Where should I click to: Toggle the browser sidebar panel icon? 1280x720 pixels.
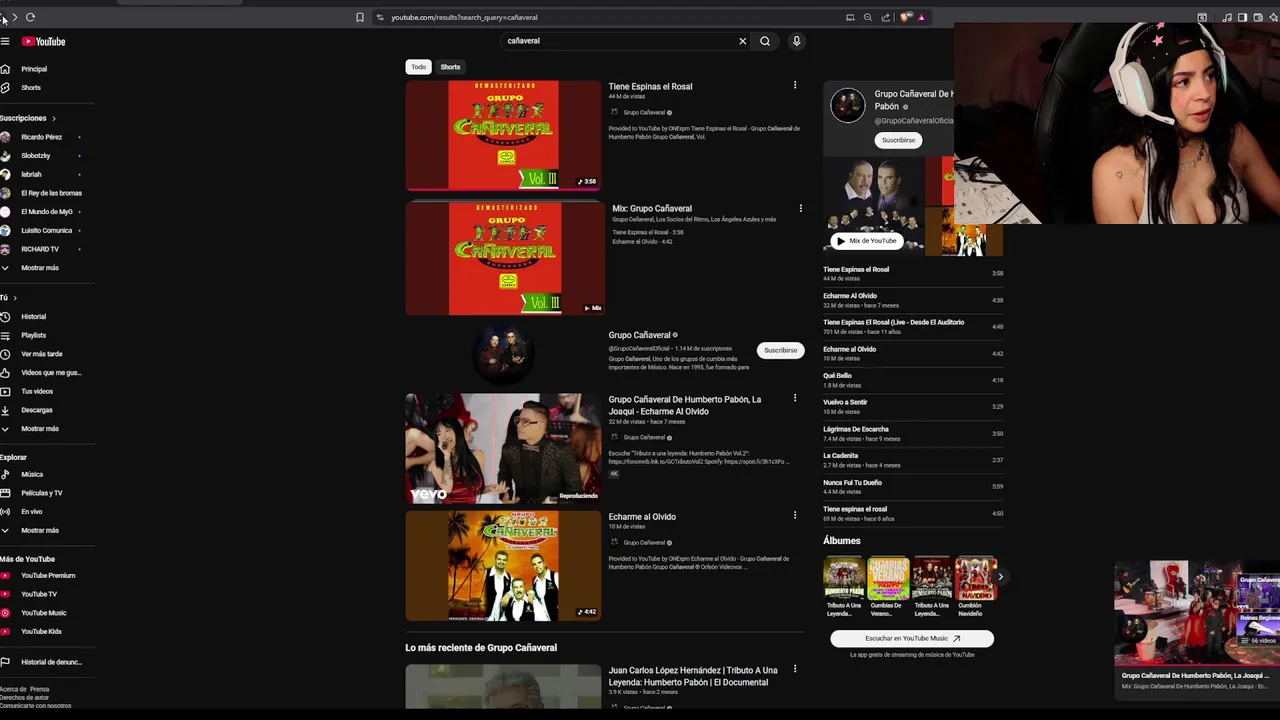pos(1242,17)
